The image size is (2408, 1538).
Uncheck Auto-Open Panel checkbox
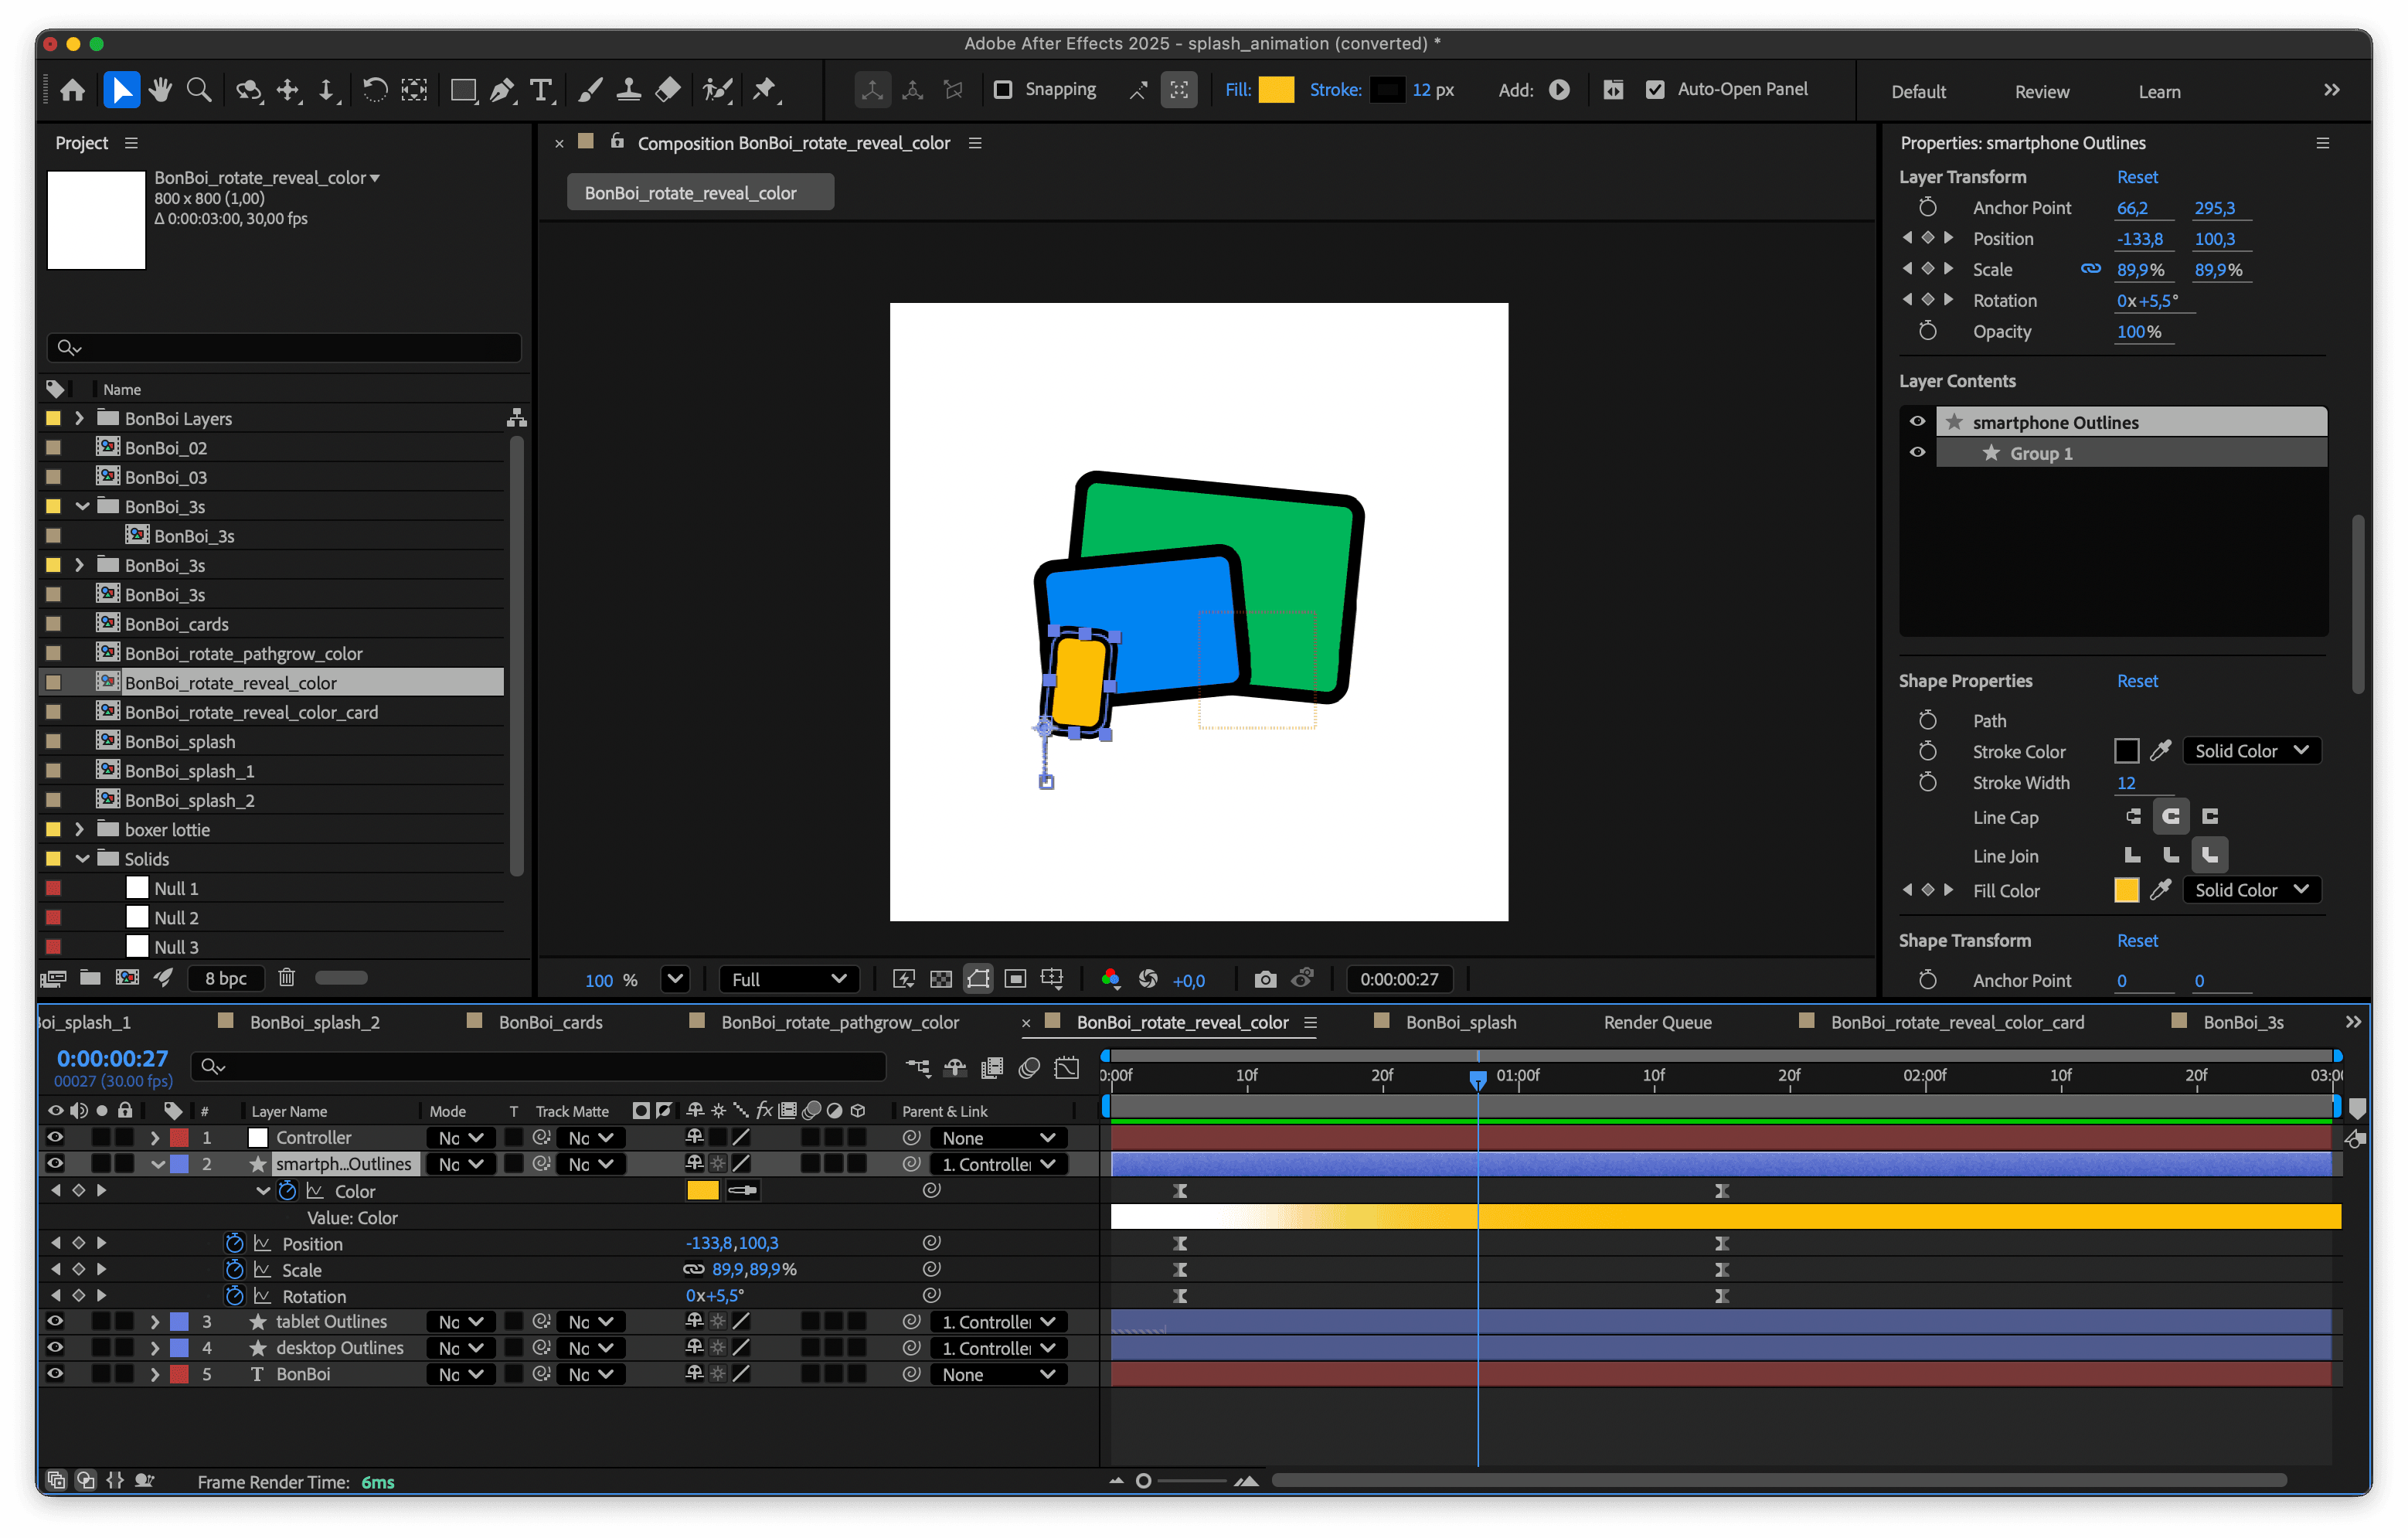click(x=1655, y=90)
